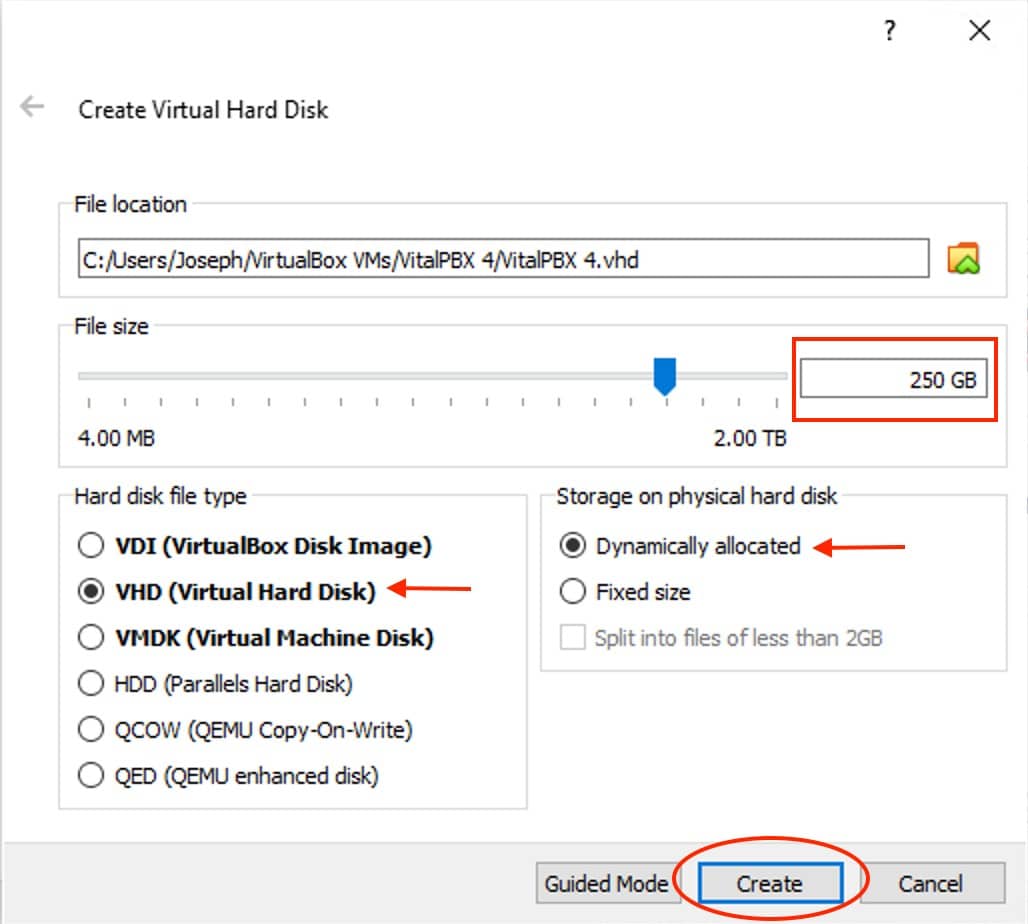Viewport: 1028px width, 924px height.
Task: Click the file size slider handle
Action: click(x=665, y=376)
